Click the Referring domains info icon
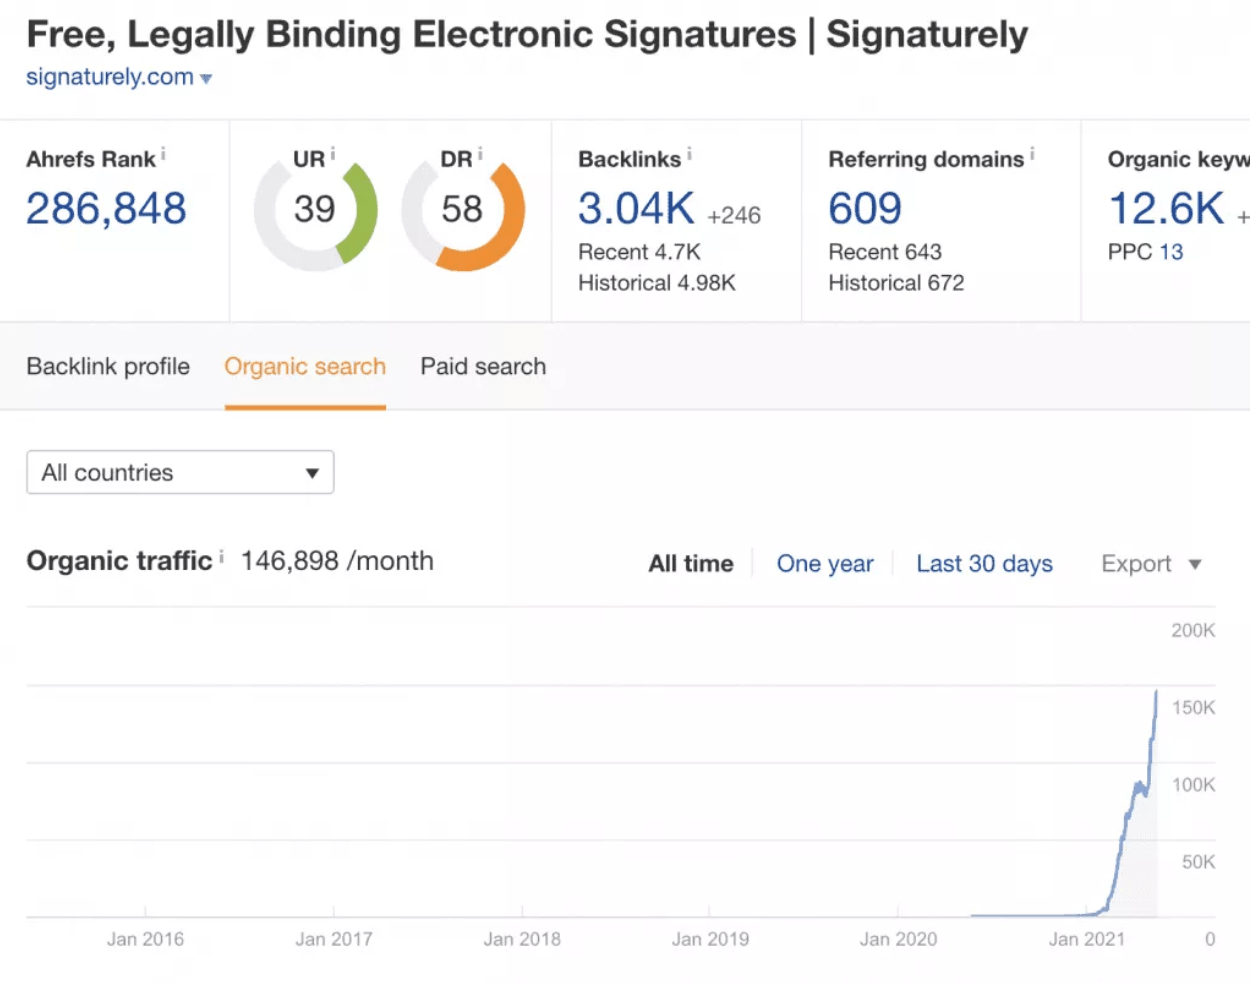Image resolution: width=1250 pixels, height=983 pixels. [1032, 154]
